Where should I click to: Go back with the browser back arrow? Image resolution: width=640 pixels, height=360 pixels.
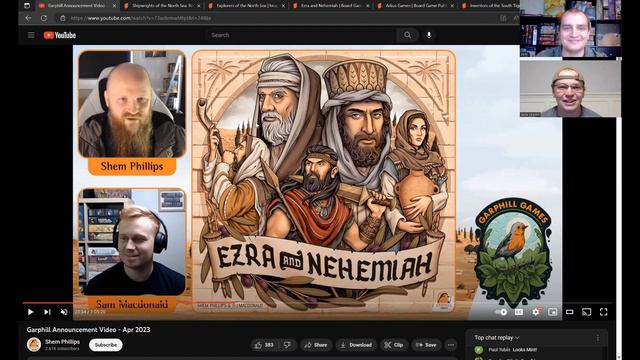[x=28, y=18]
